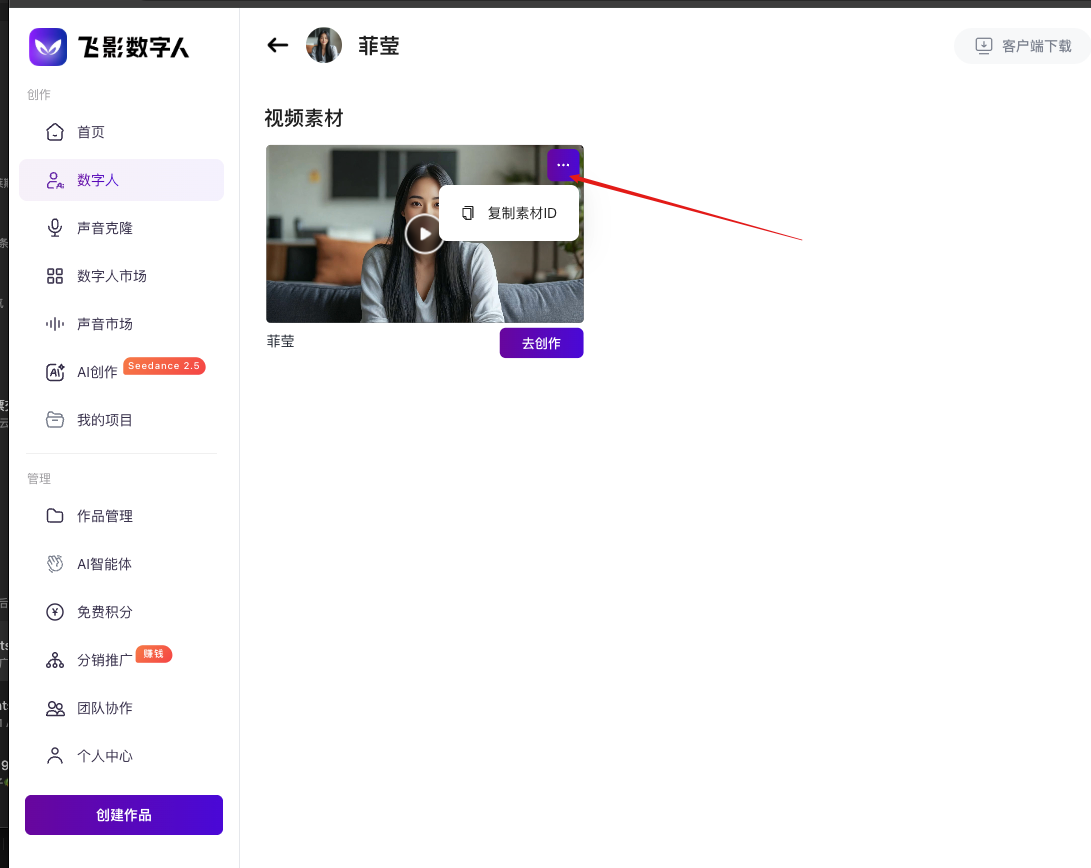Open the 免费积分 yen coin icon

55,612
